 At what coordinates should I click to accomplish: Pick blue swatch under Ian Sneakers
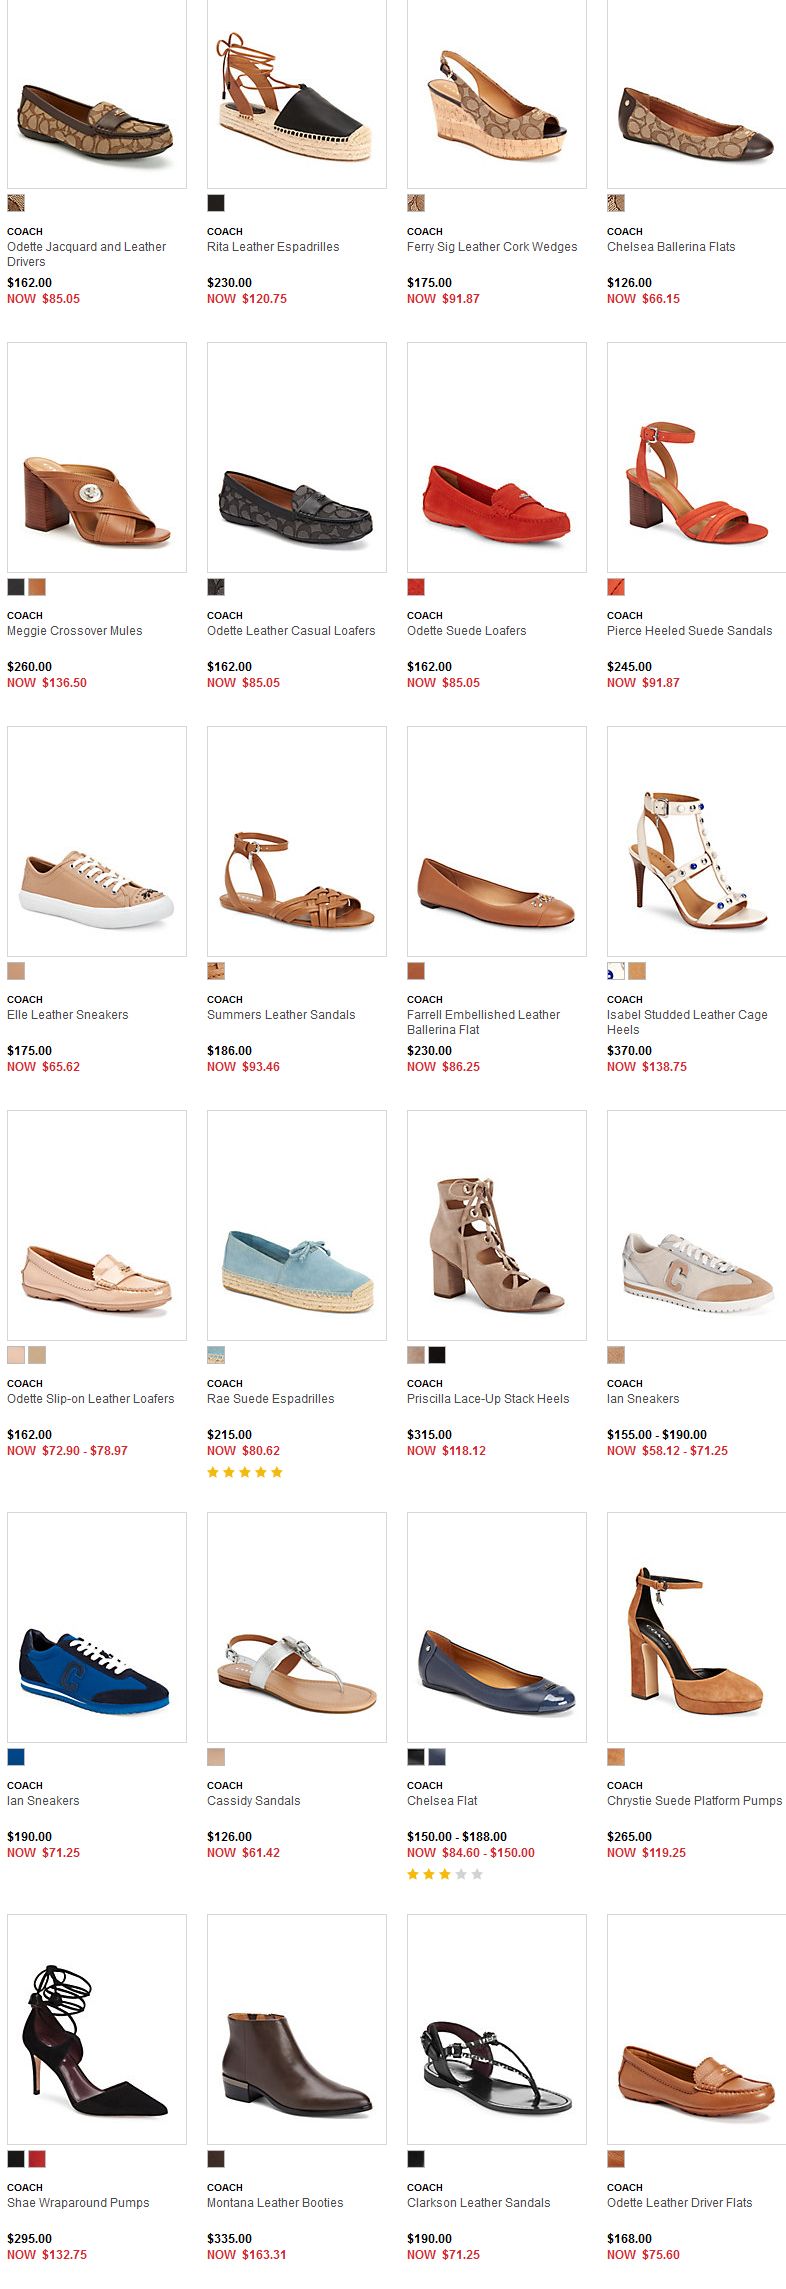(x=16, y=1757)
